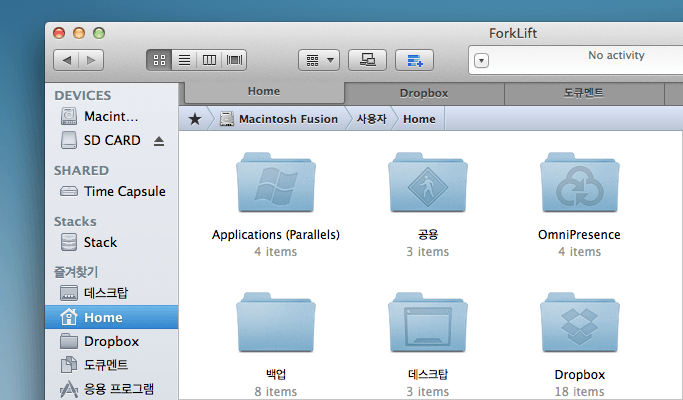The width and height of the screenshot is (683, 400).
Task: Select Home in the path bar
Action: (419, 119)
